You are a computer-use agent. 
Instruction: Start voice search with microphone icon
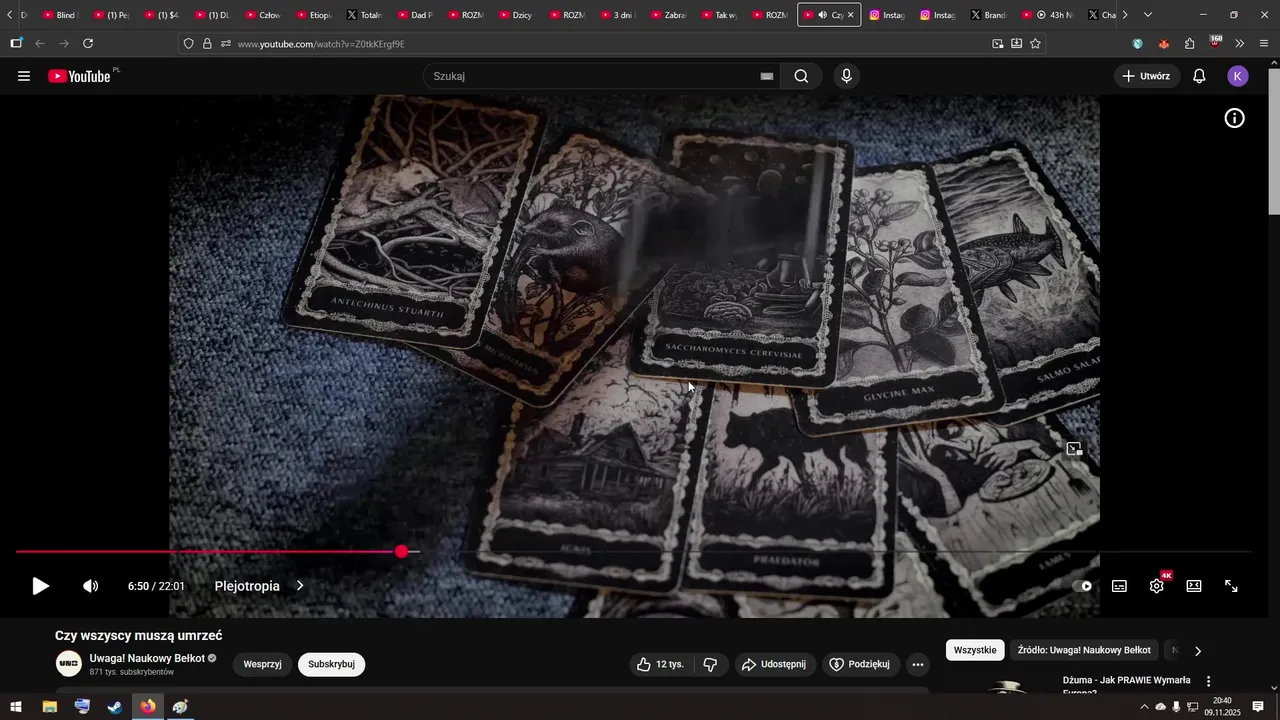tap(847, 76)
